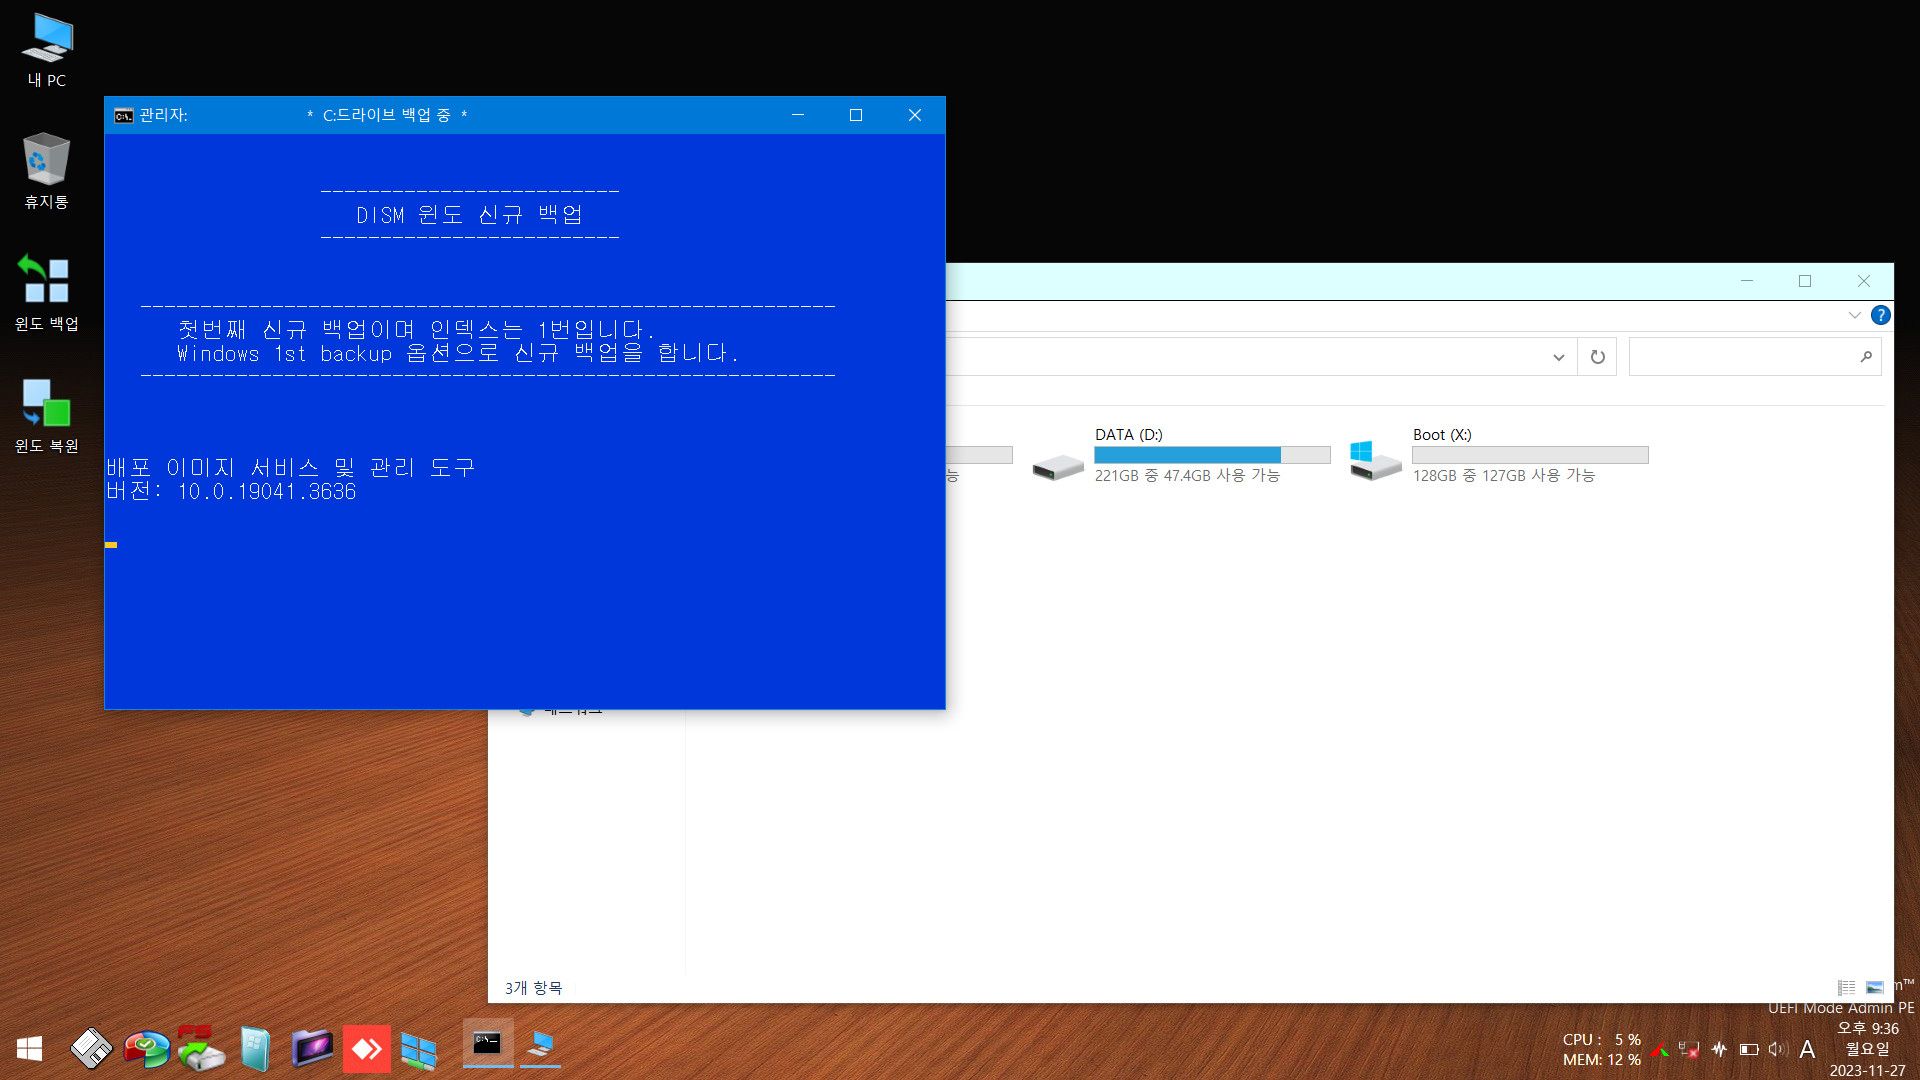Switch to the Explorer PC taskbar button

[x=541, y=1044]
